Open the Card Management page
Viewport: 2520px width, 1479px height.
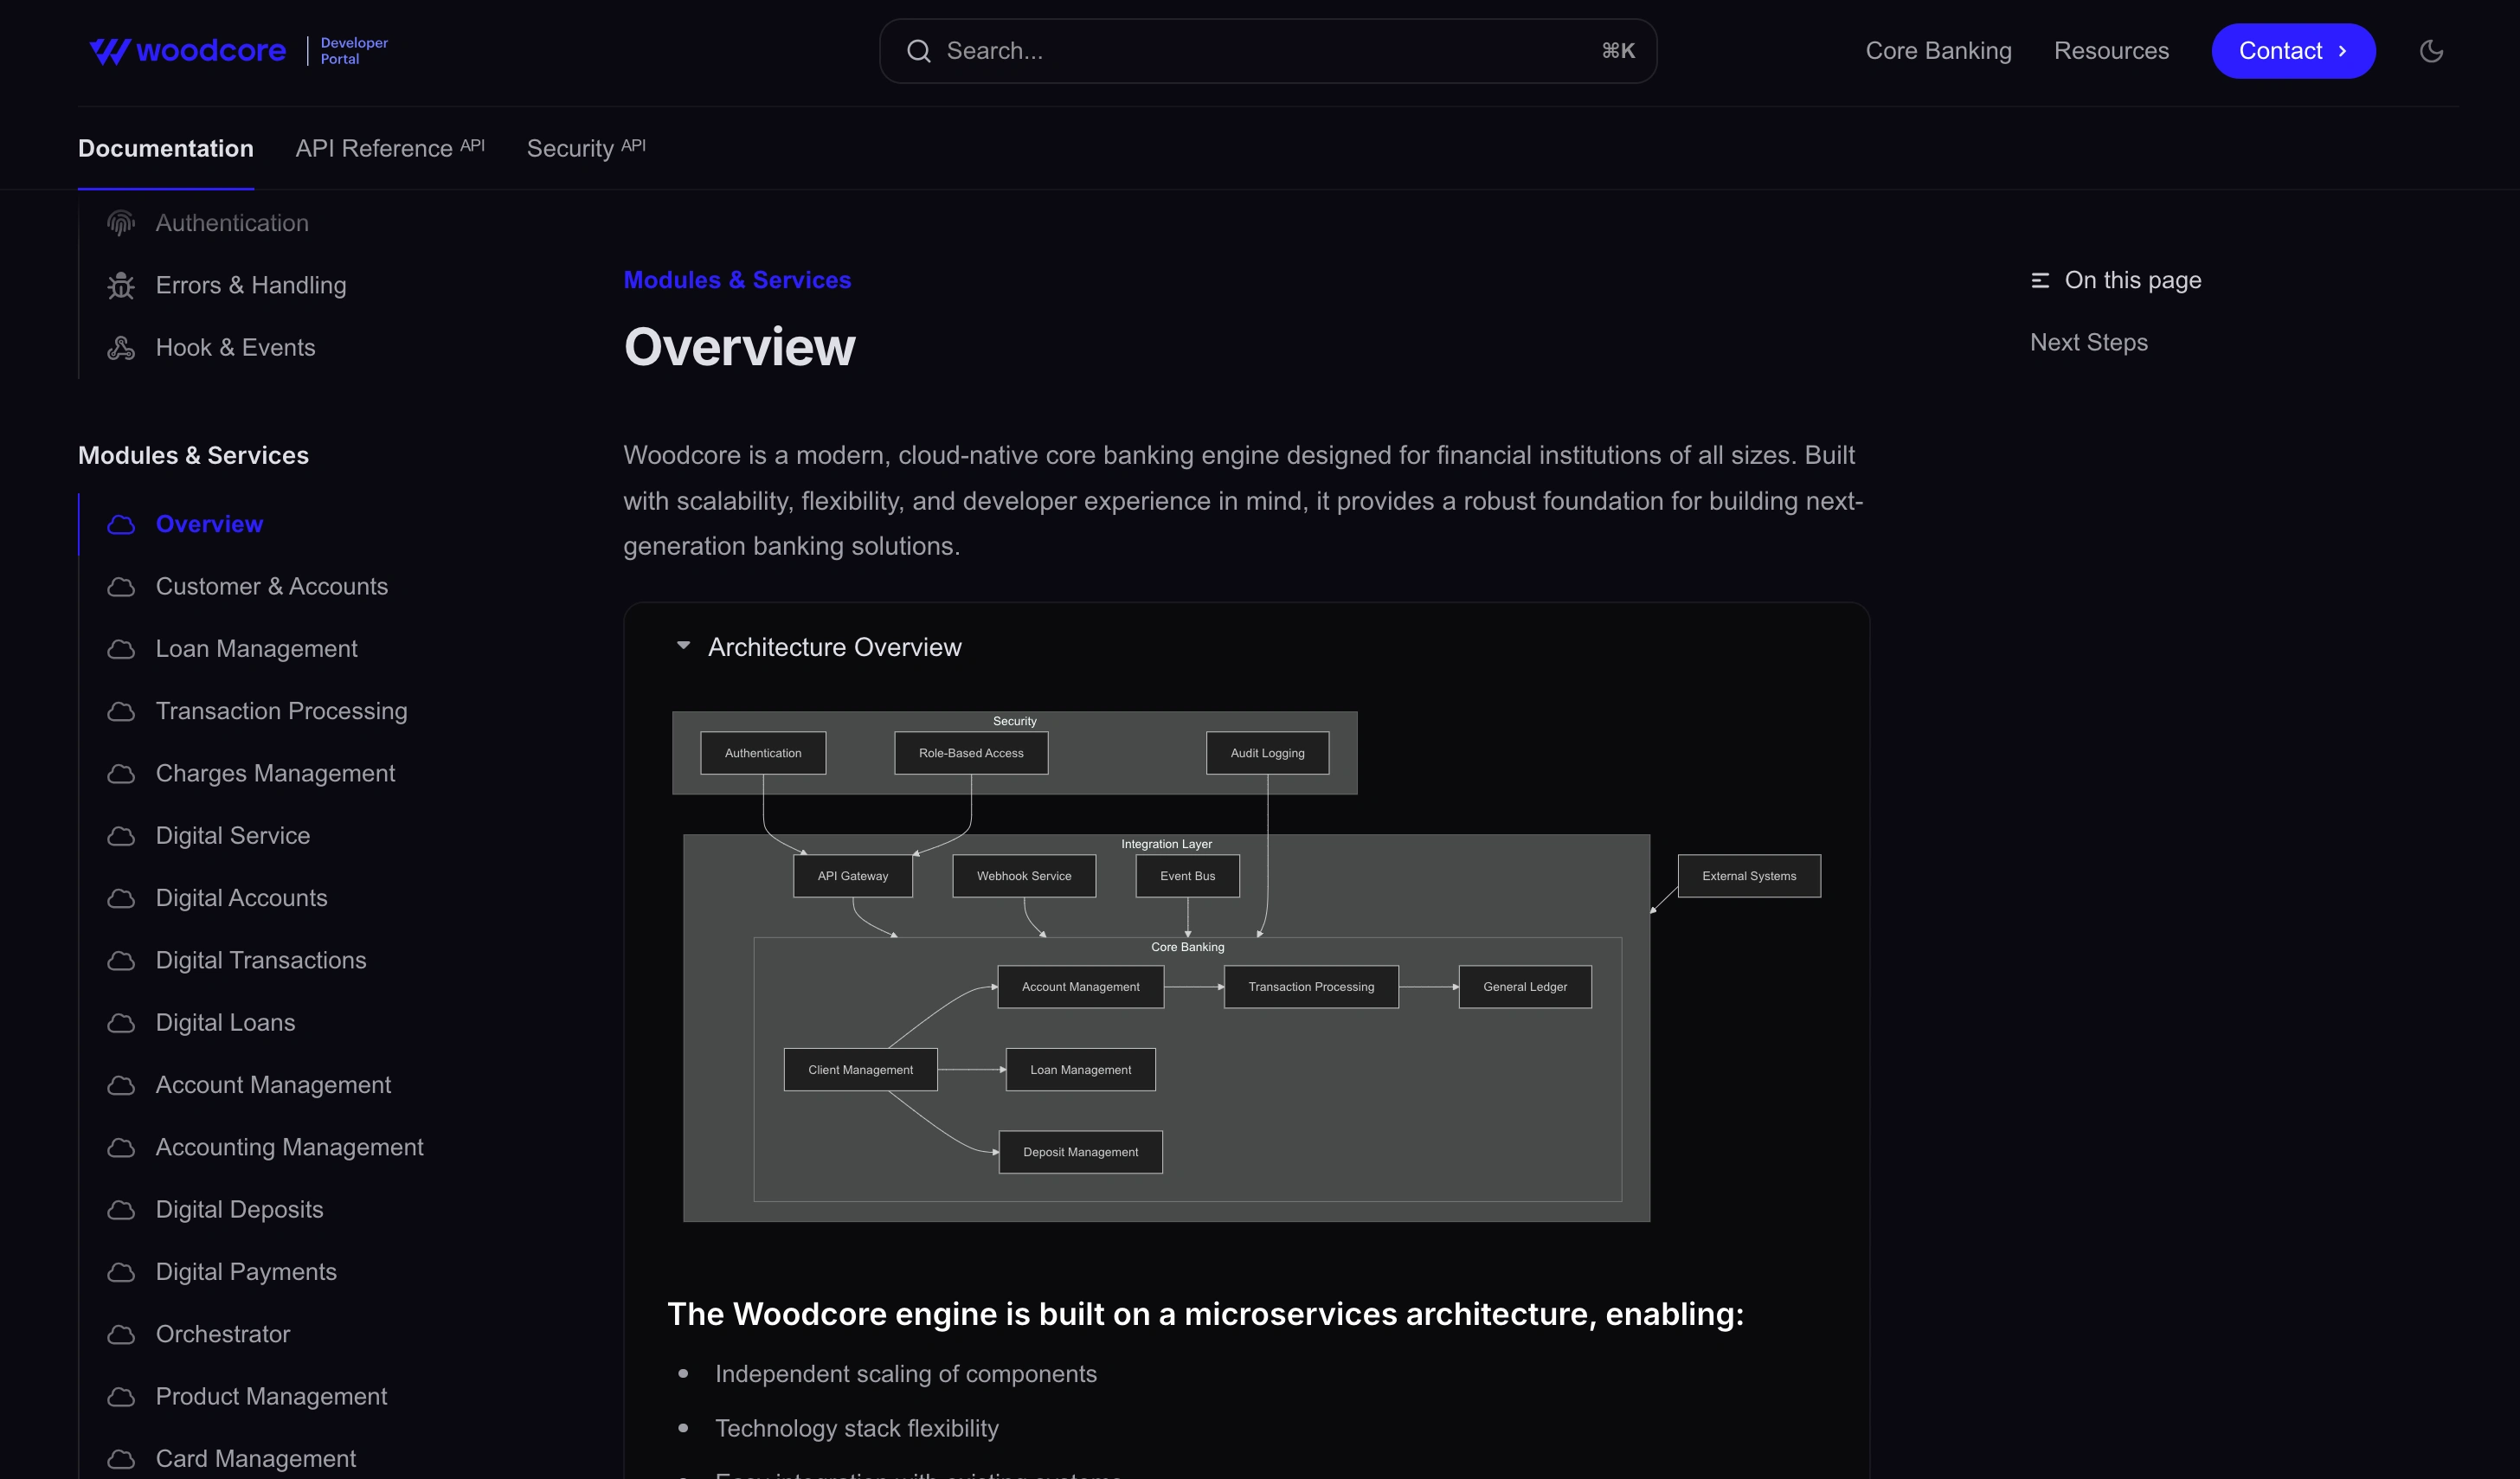[x=255, y=1459]
